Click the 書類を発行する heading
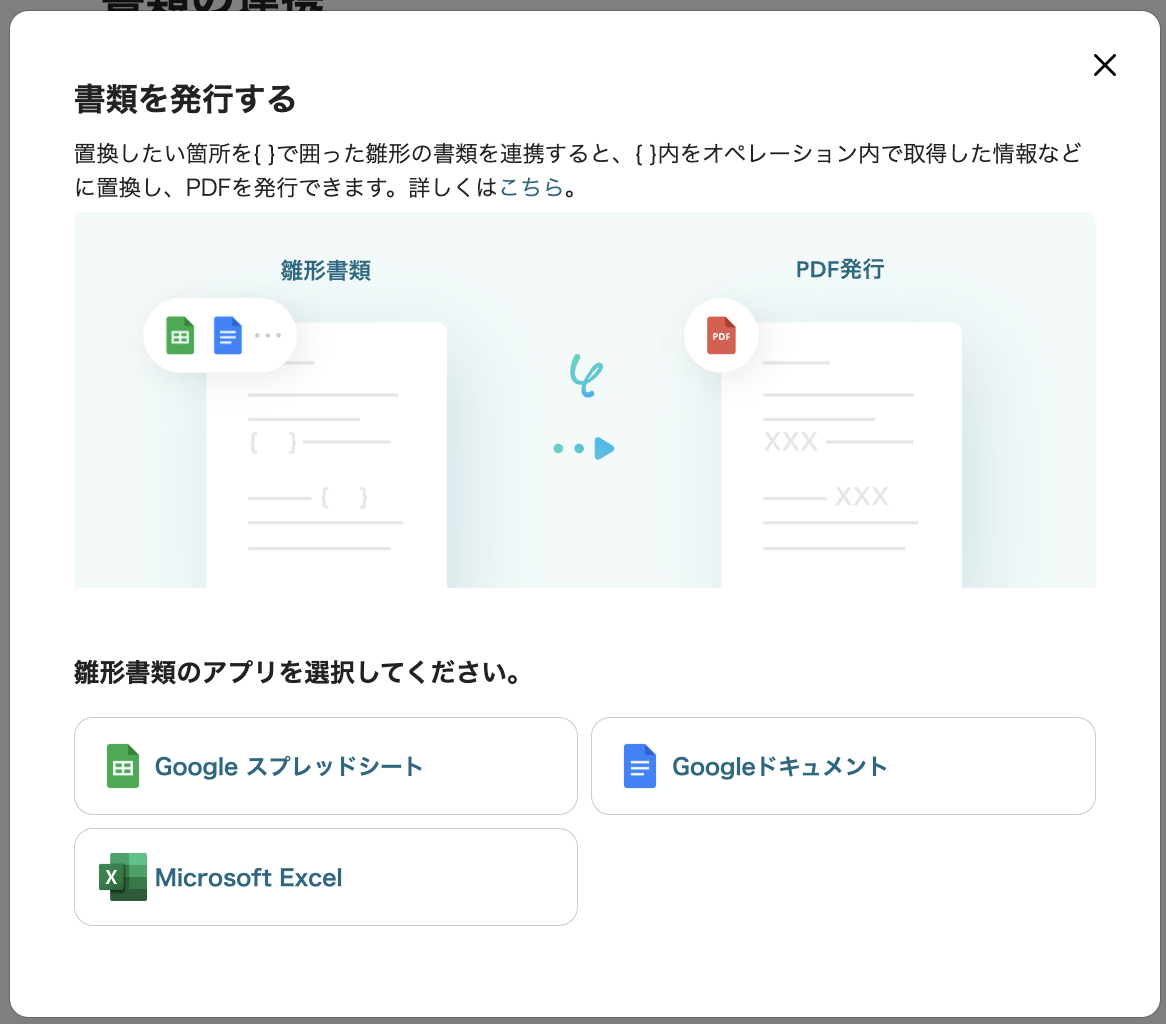This screenshot has width=1166, height=1024. pos(185,99)
